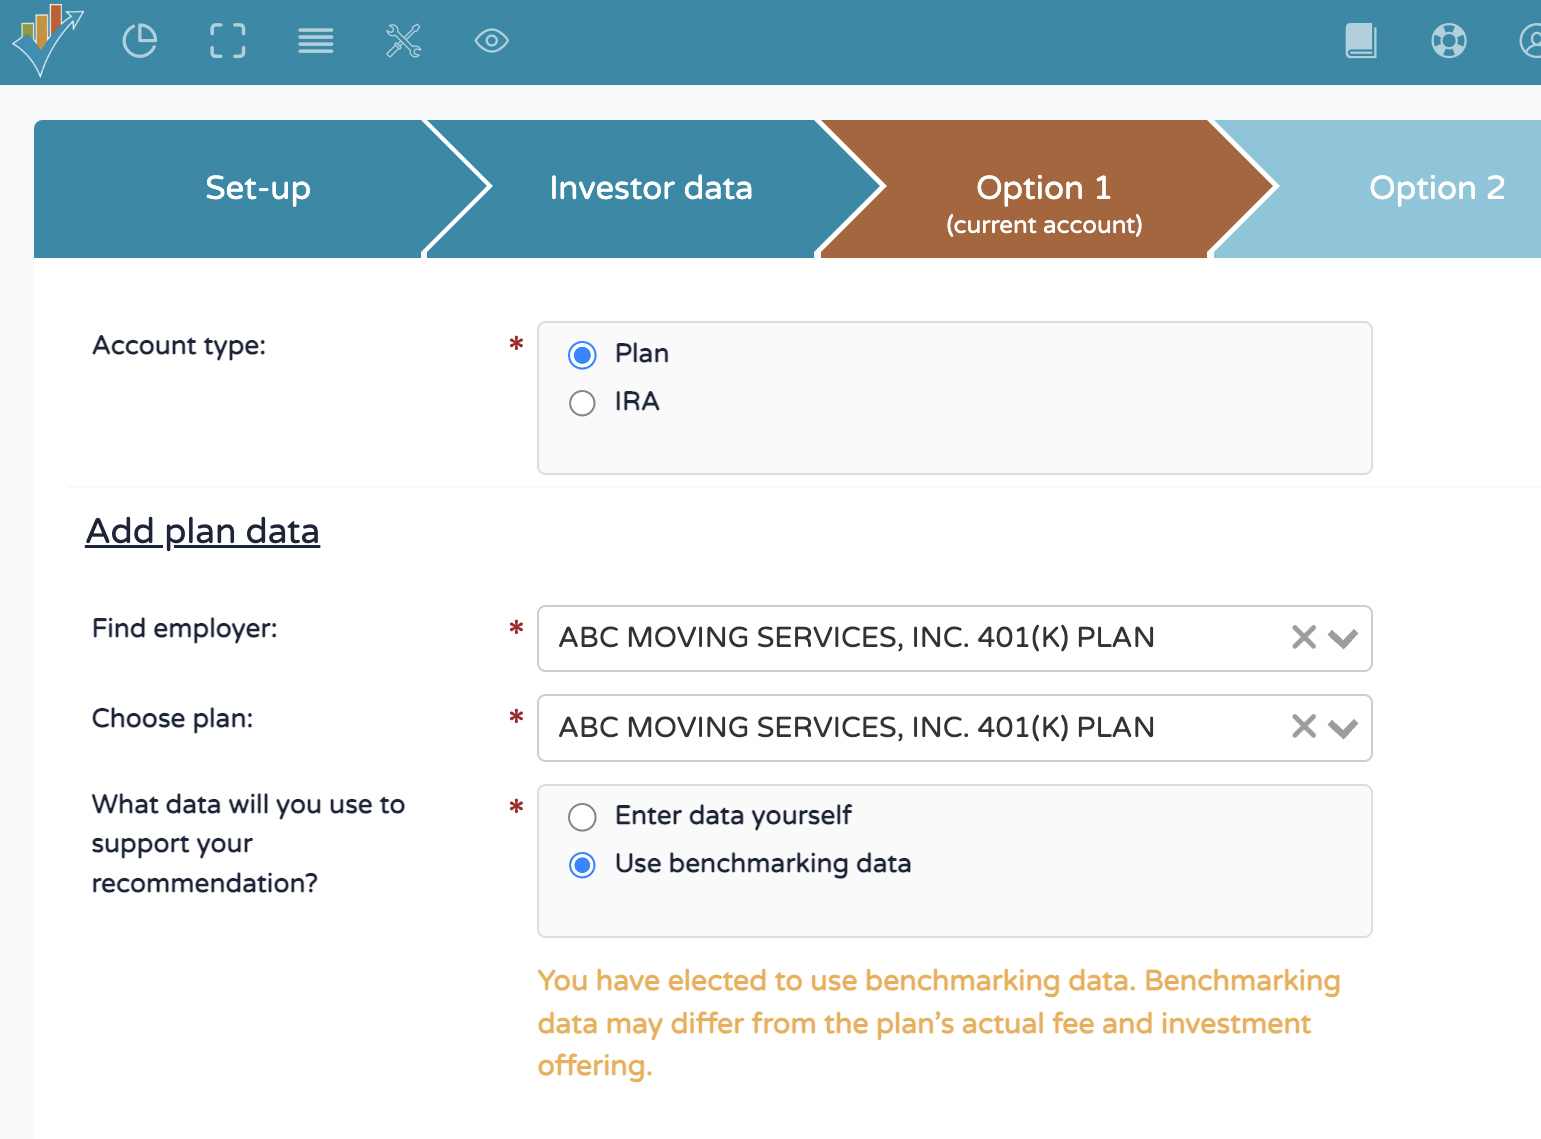Clear the Choose plan selection

pos(1304,726)
